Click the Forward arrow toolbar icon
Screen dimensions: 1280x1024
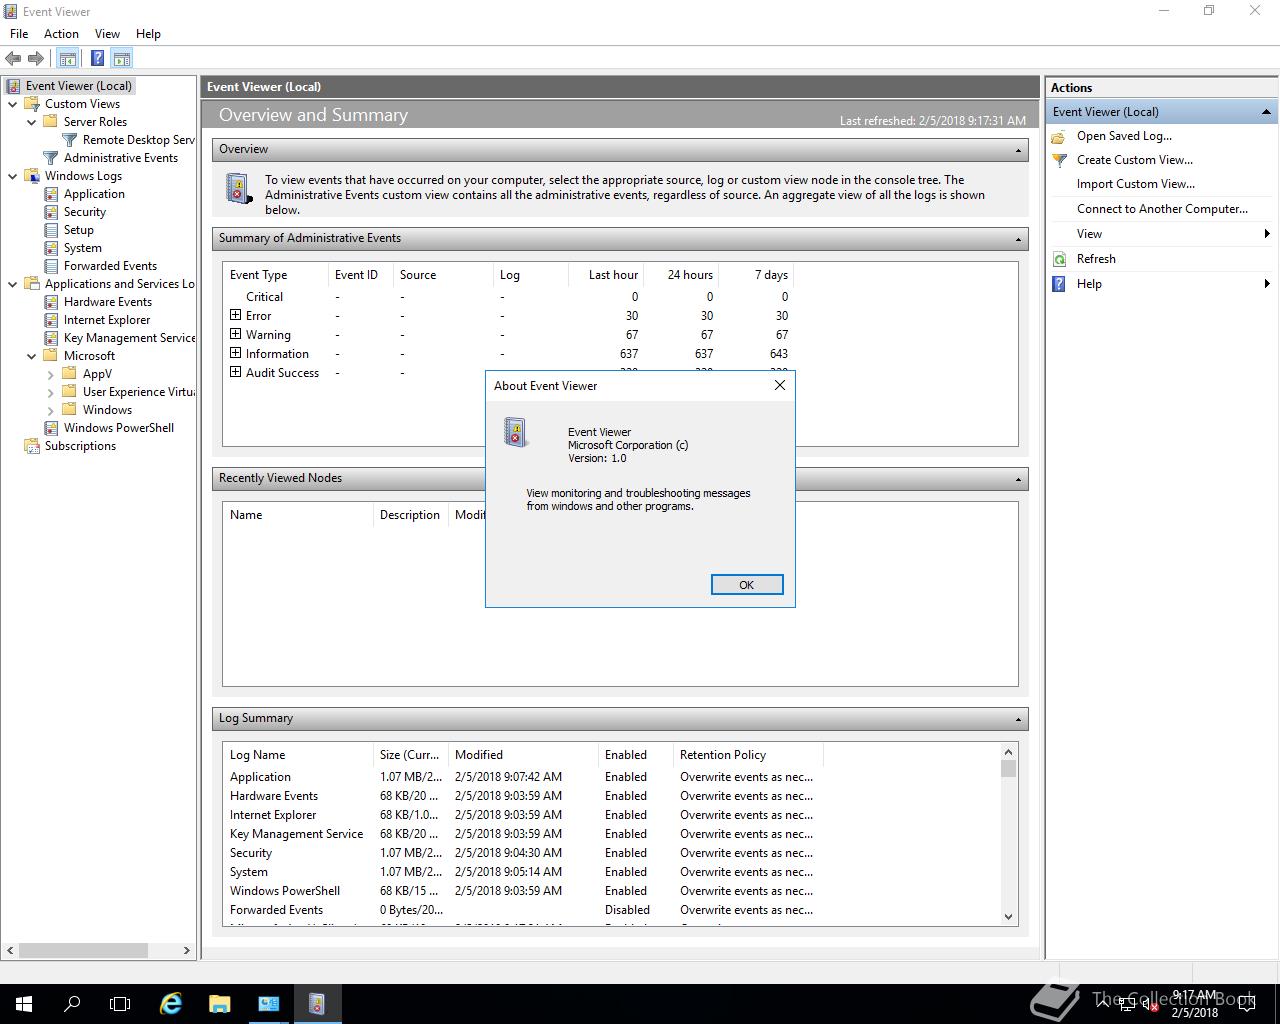click(x=36, y=59)
